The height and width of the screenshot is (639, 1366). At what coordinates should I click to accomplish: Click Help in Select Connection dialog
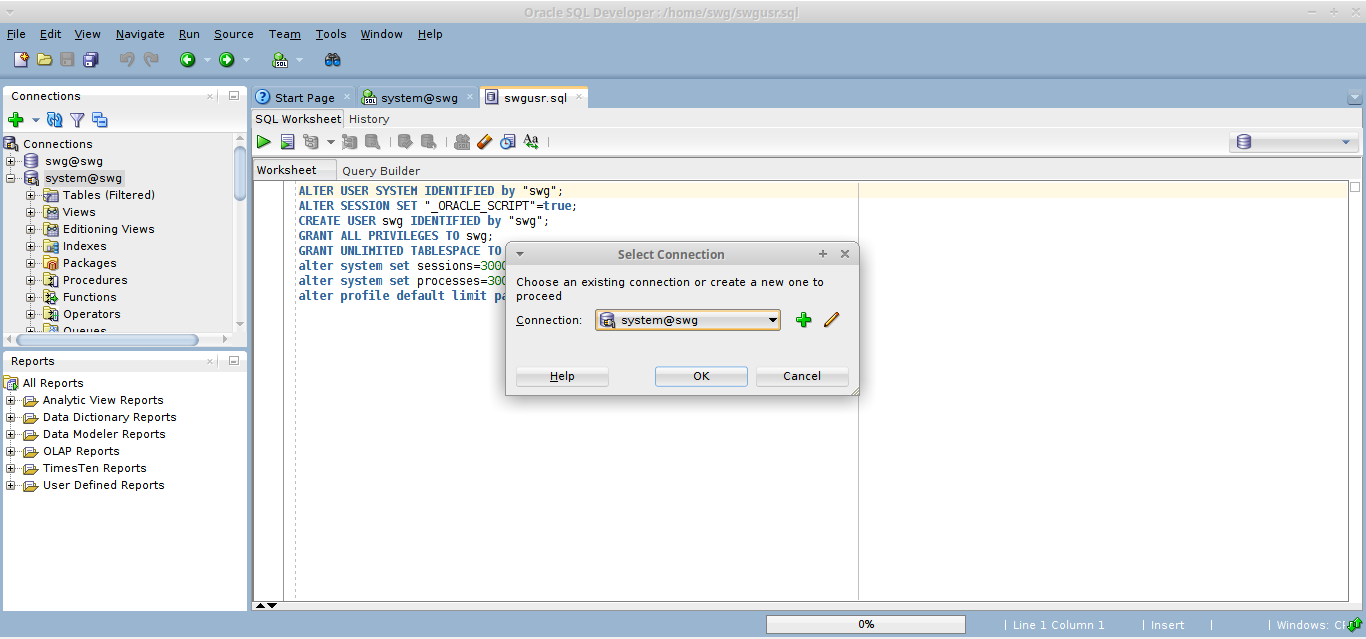click(x=562, y=376)
